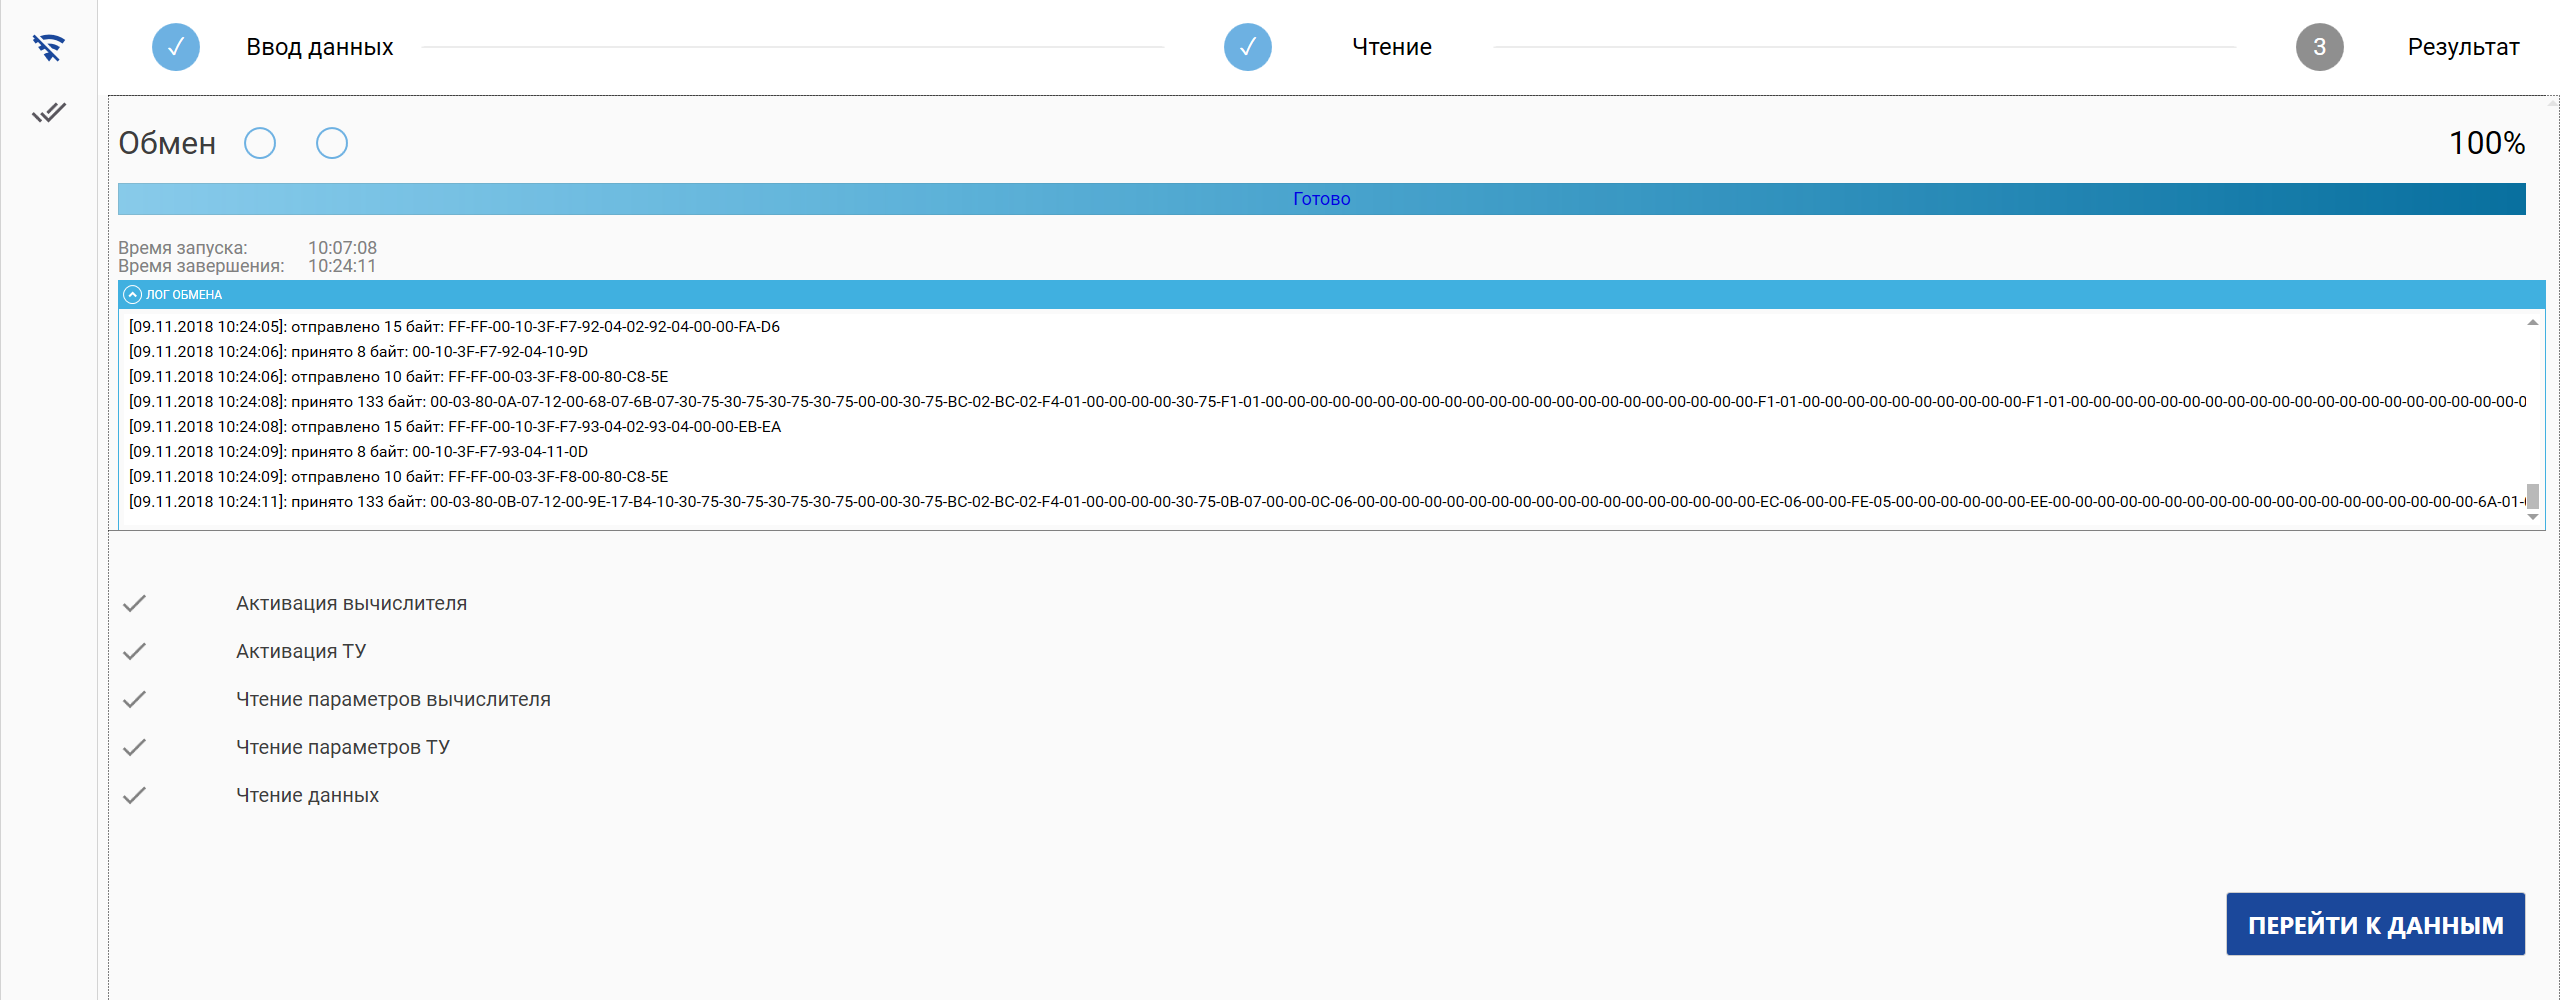
Task: Click the Время запуска label
Action: pos(183,247)
